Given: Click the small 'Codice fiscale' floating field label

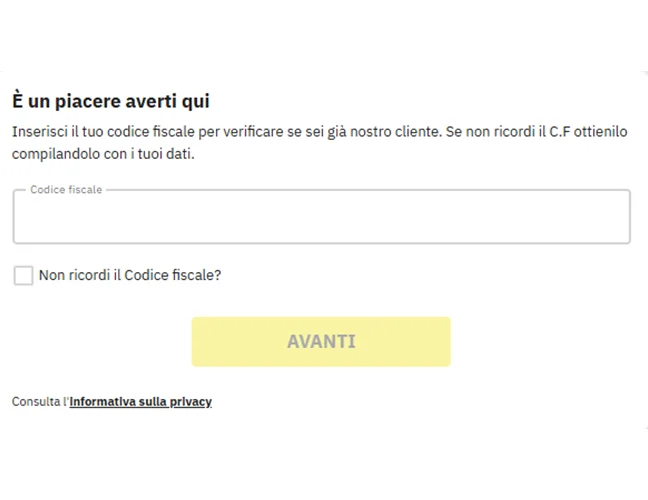Looking at the screenshot, I should [66, 189].
